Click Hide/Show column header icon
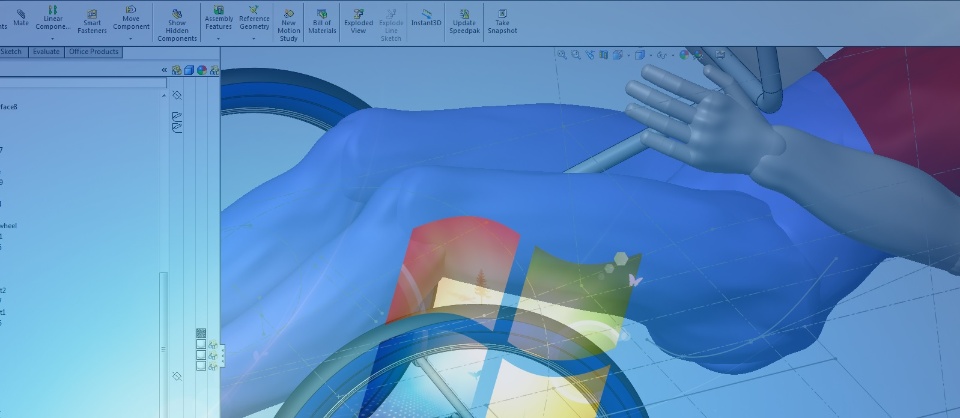This screenshot has width=960, height=418. [176, 70]
